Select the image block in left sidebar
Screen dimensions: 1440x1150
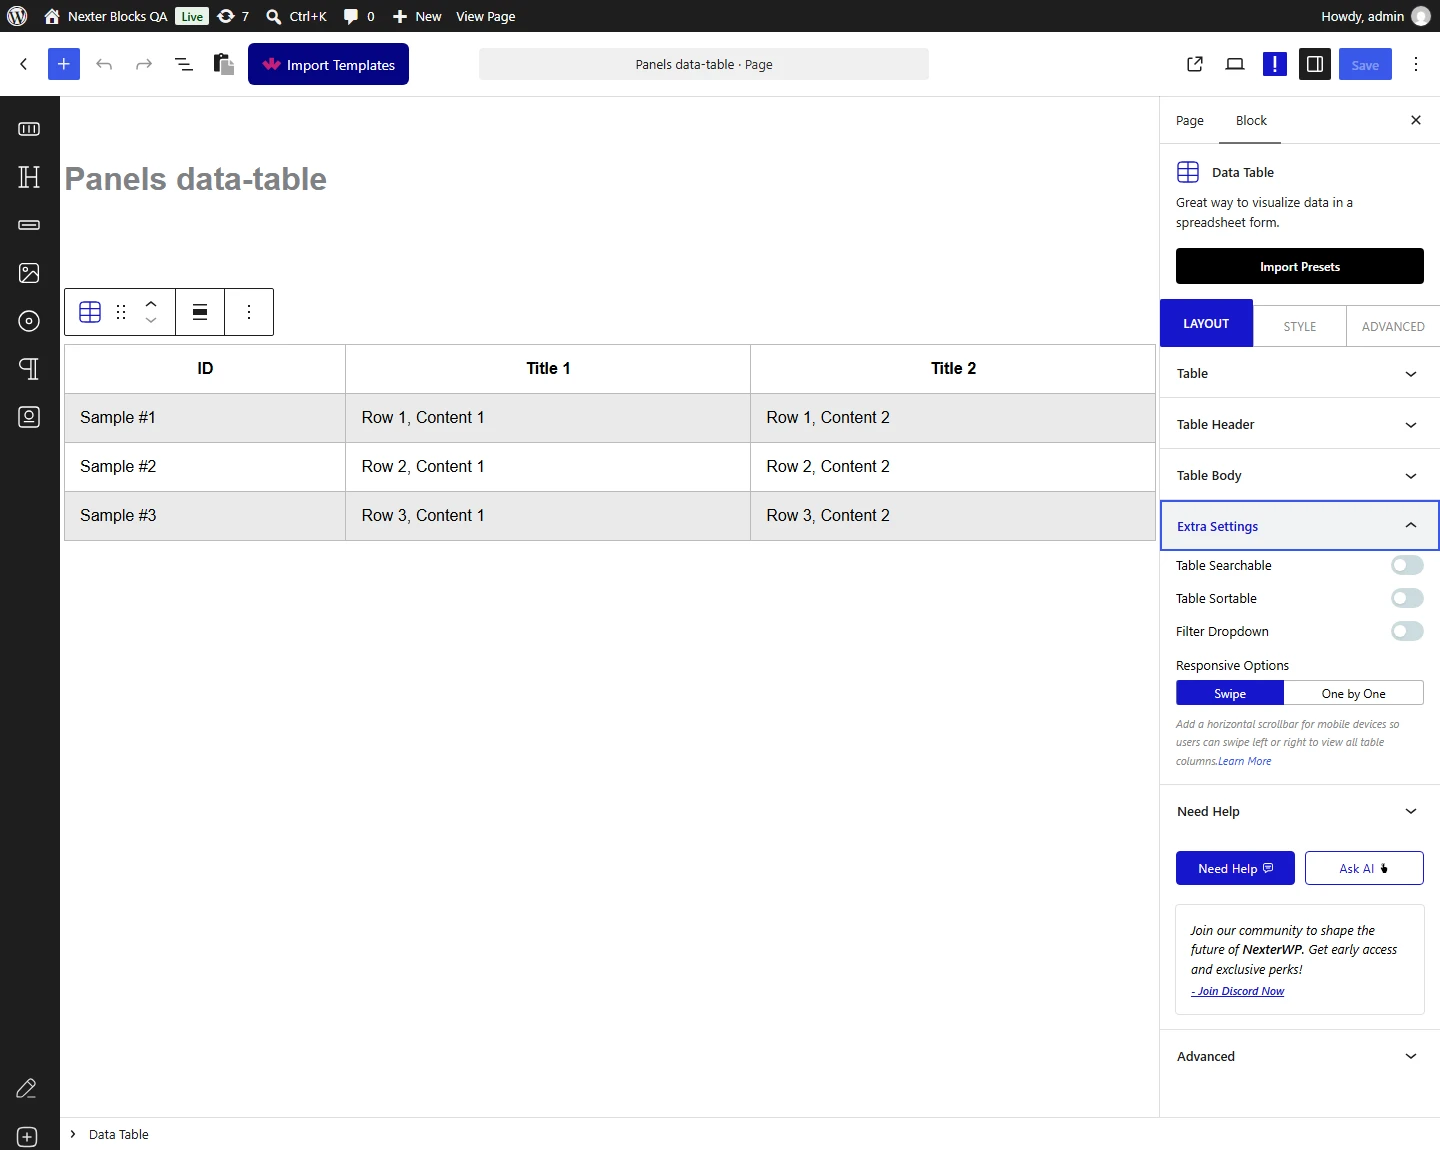point(29,273)
